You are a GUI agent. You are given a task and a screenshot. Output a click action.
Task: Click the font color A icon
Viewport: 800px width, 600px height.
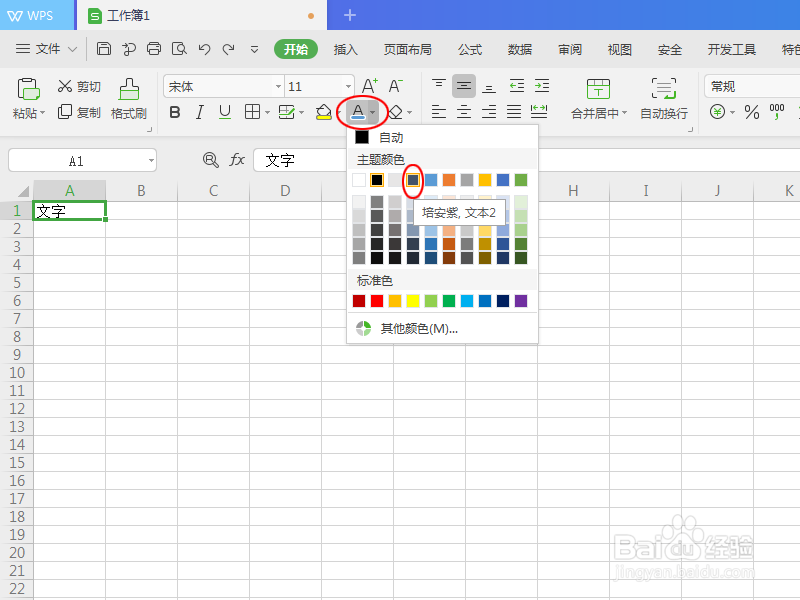(358, 112)
